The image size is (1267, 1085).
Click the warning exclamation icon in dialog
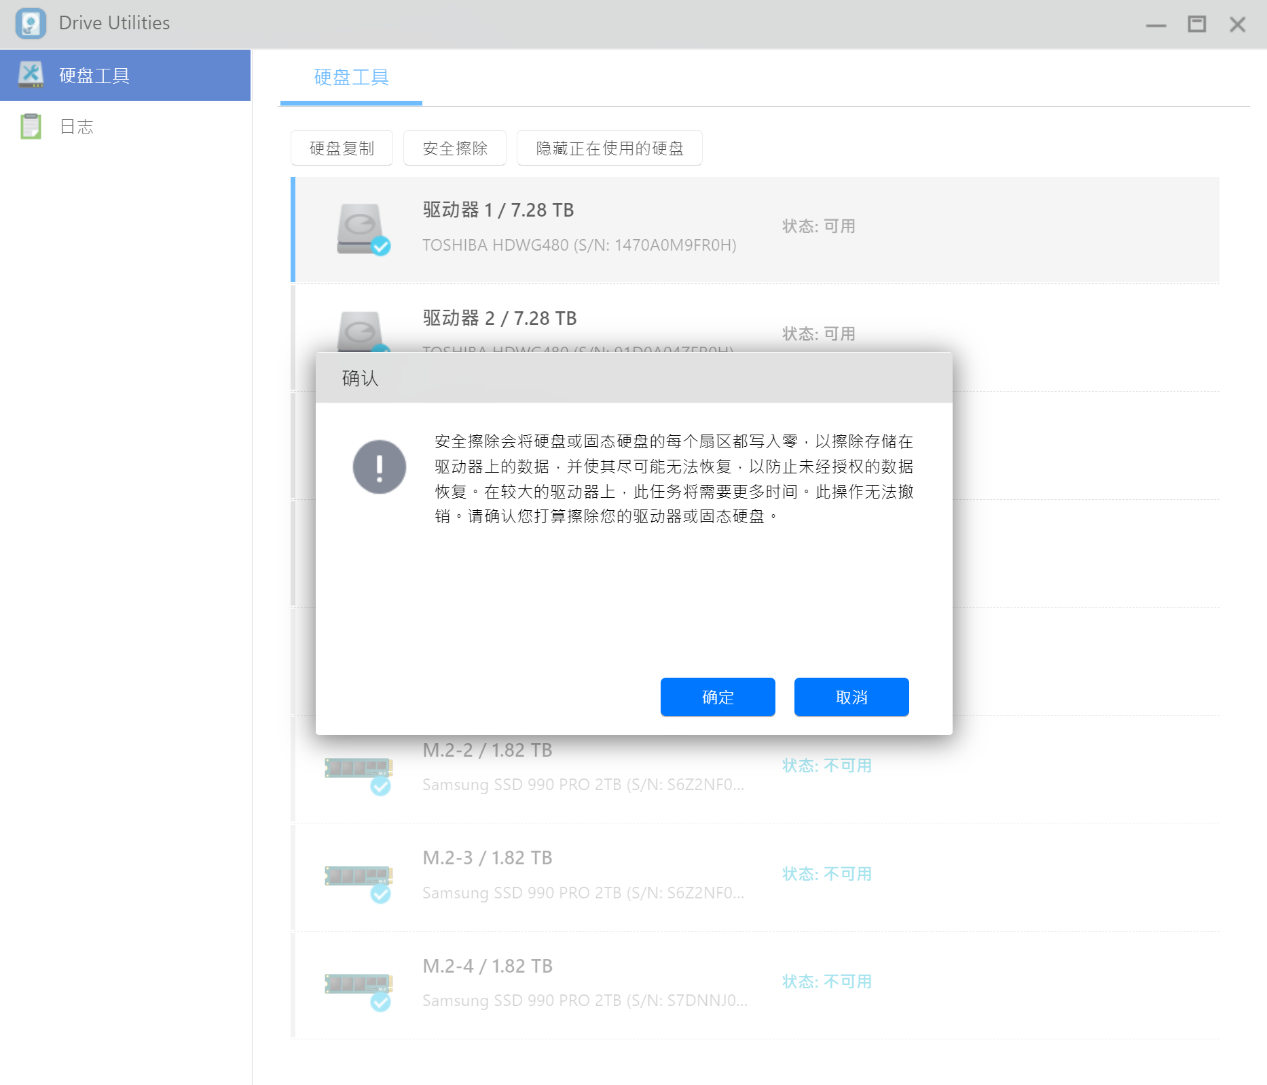click(x=379, y=467)
